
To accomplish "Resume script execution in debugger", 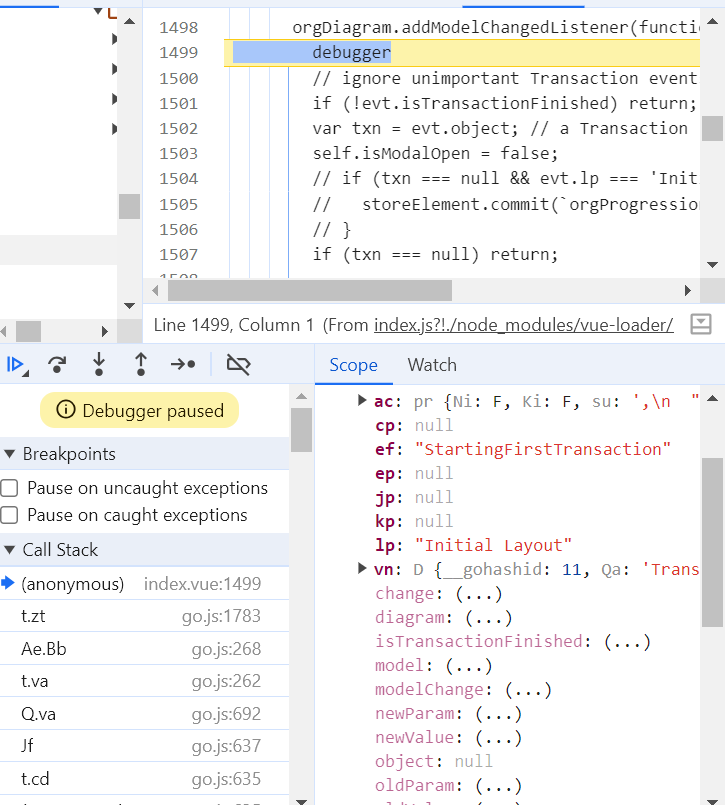I will [16, 365].
